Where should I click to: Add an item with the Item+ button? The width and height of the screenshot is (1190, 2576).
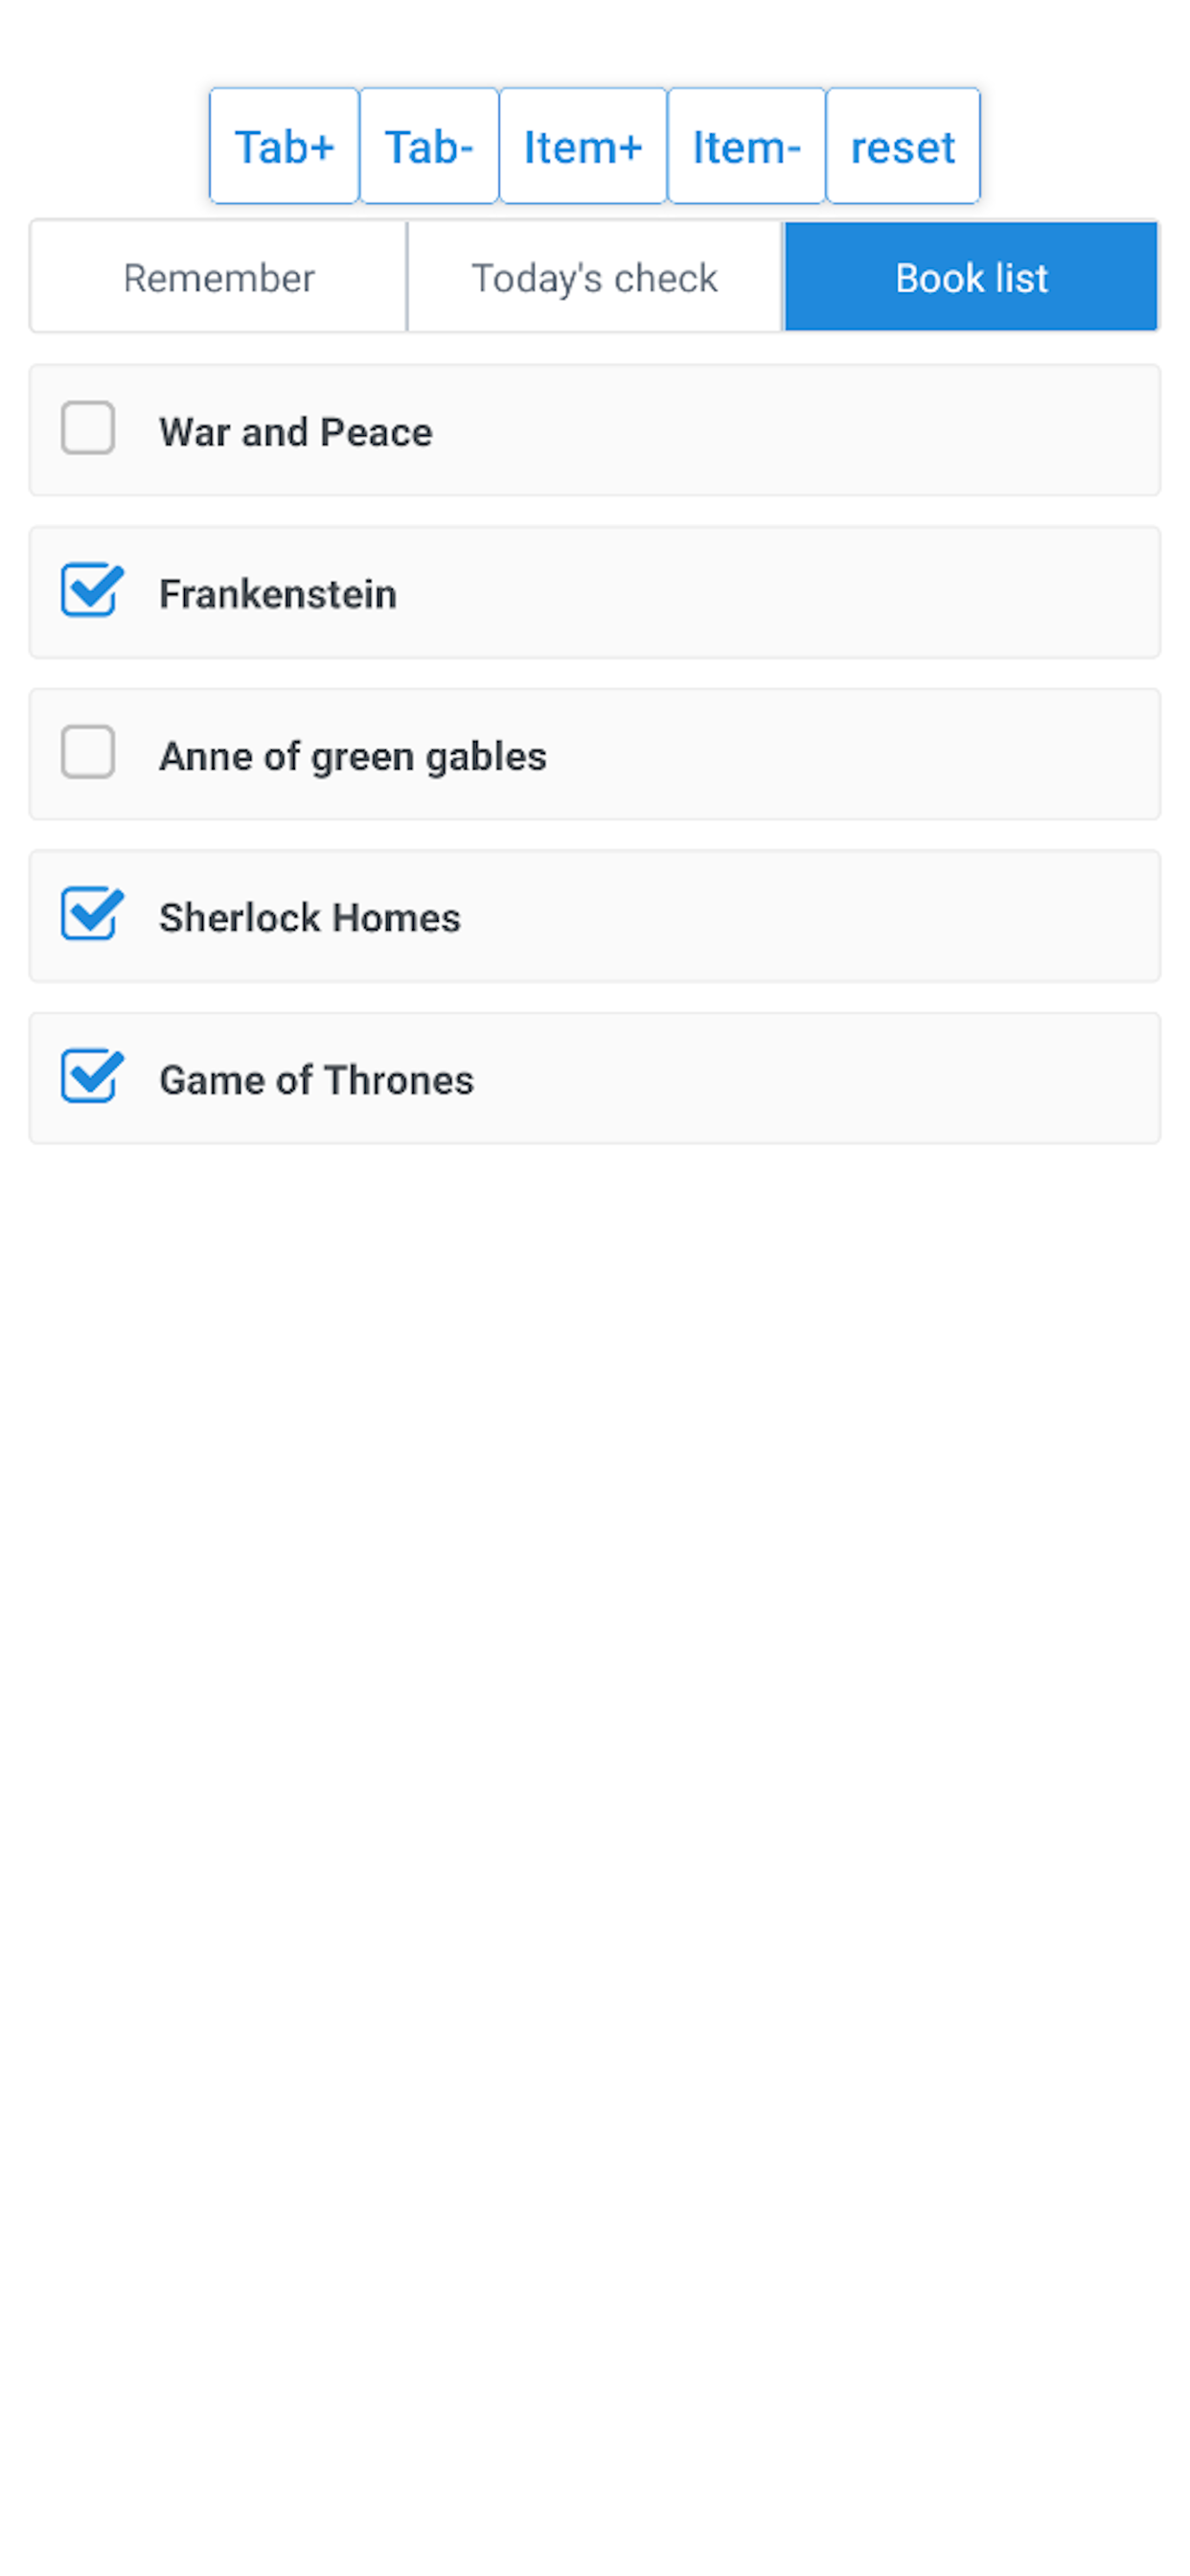click(583, 146)
